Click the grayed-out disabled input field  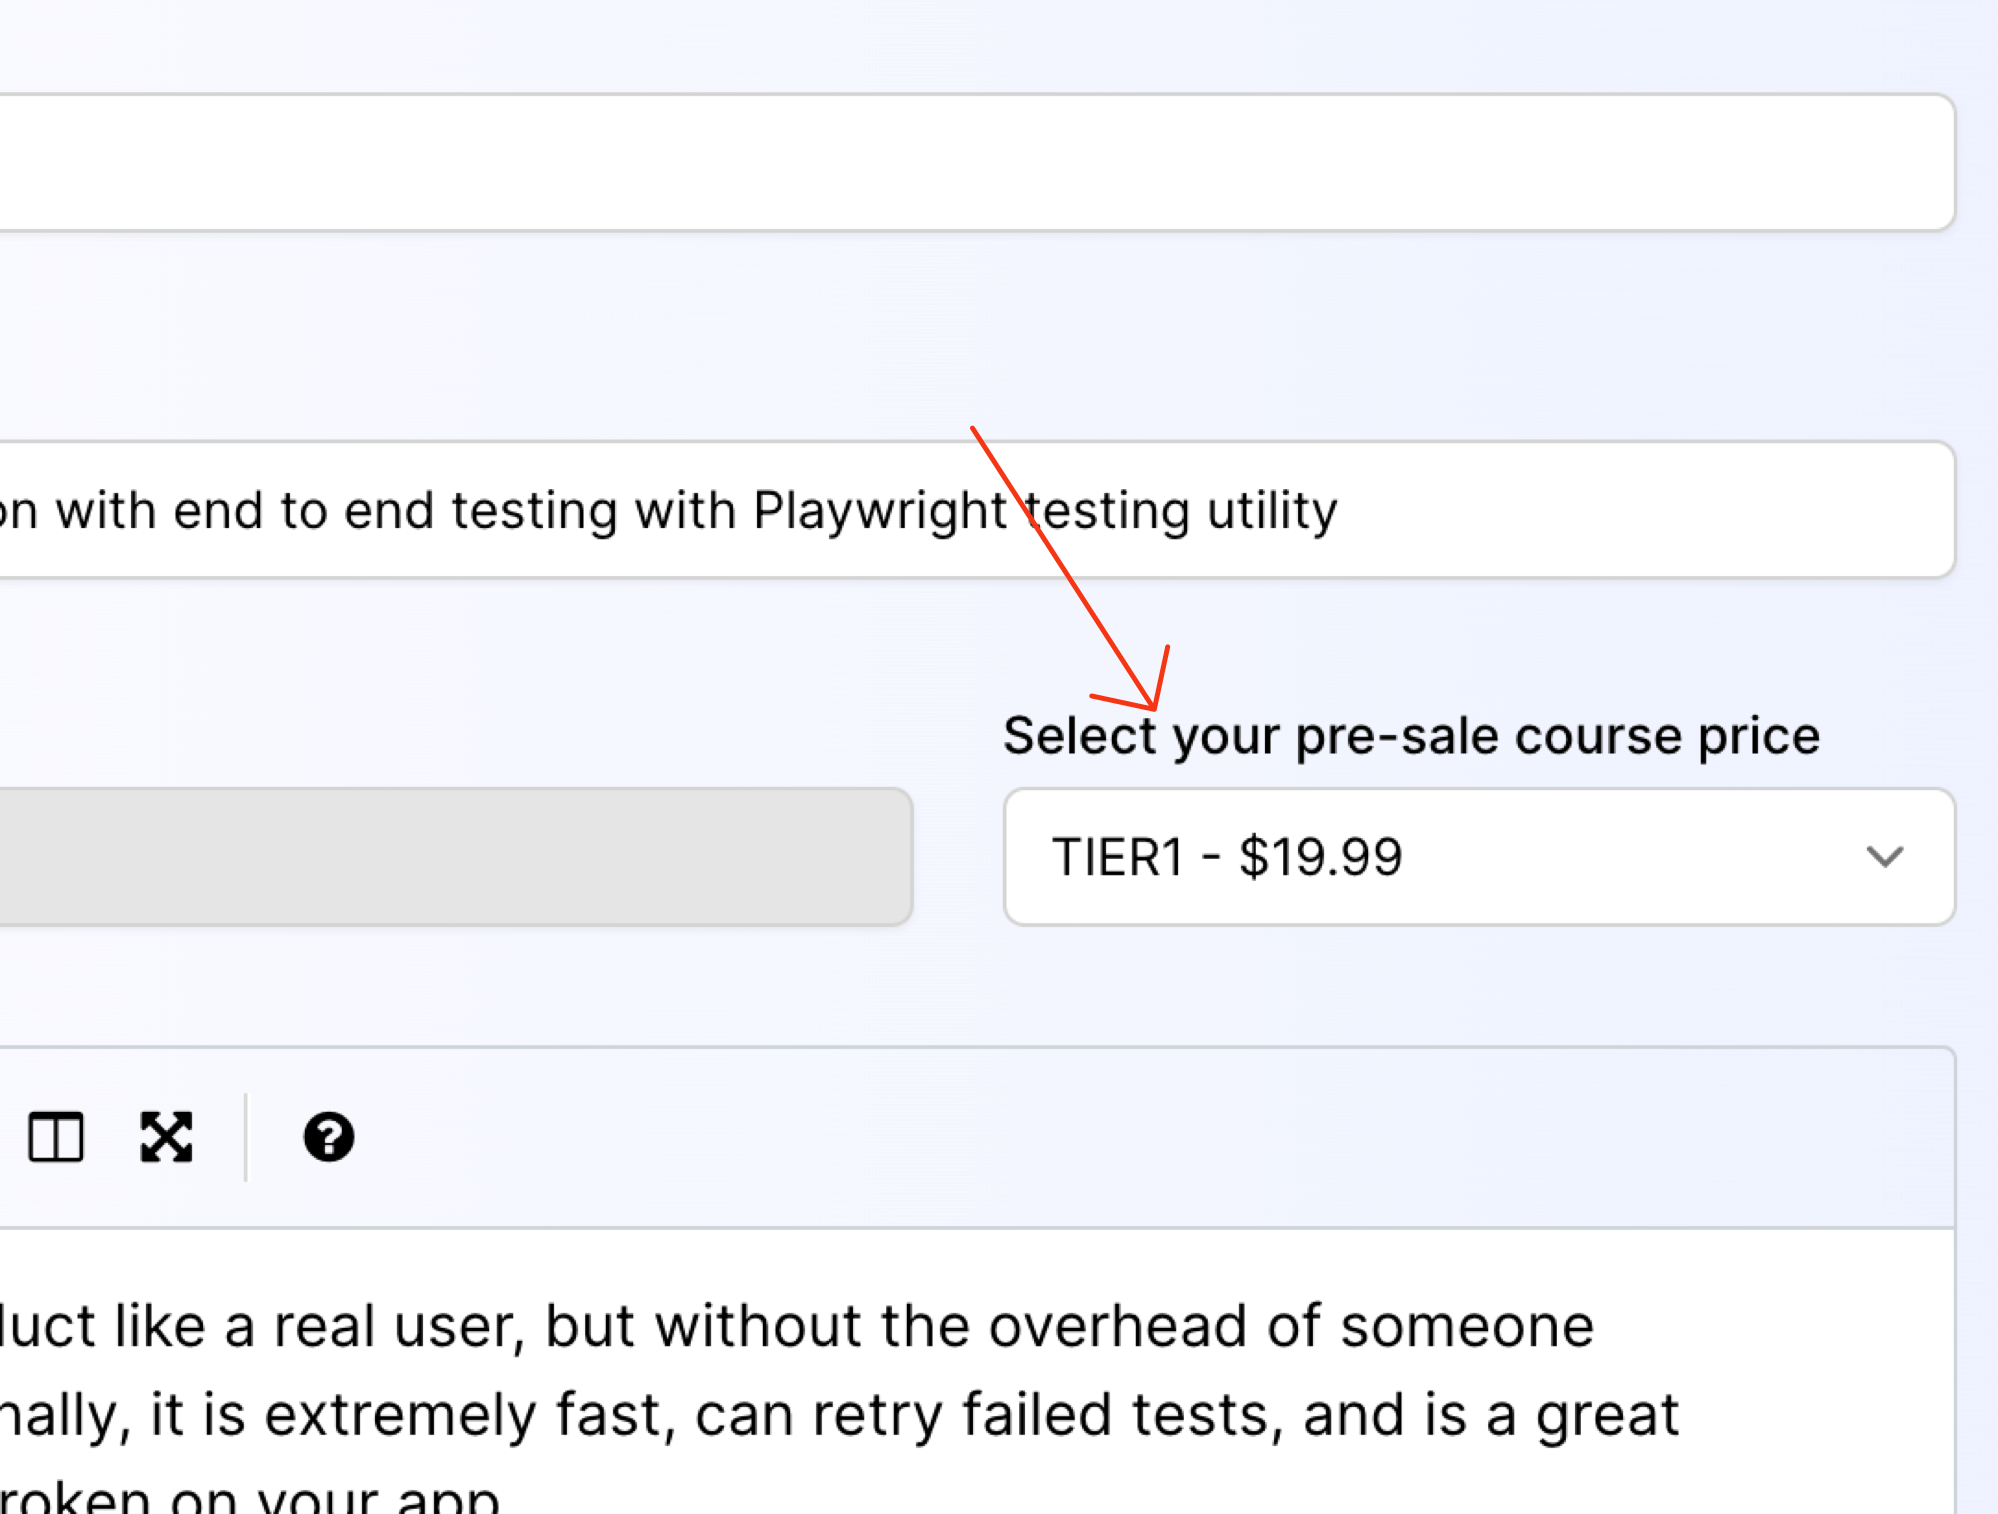(x=450, y=857)
